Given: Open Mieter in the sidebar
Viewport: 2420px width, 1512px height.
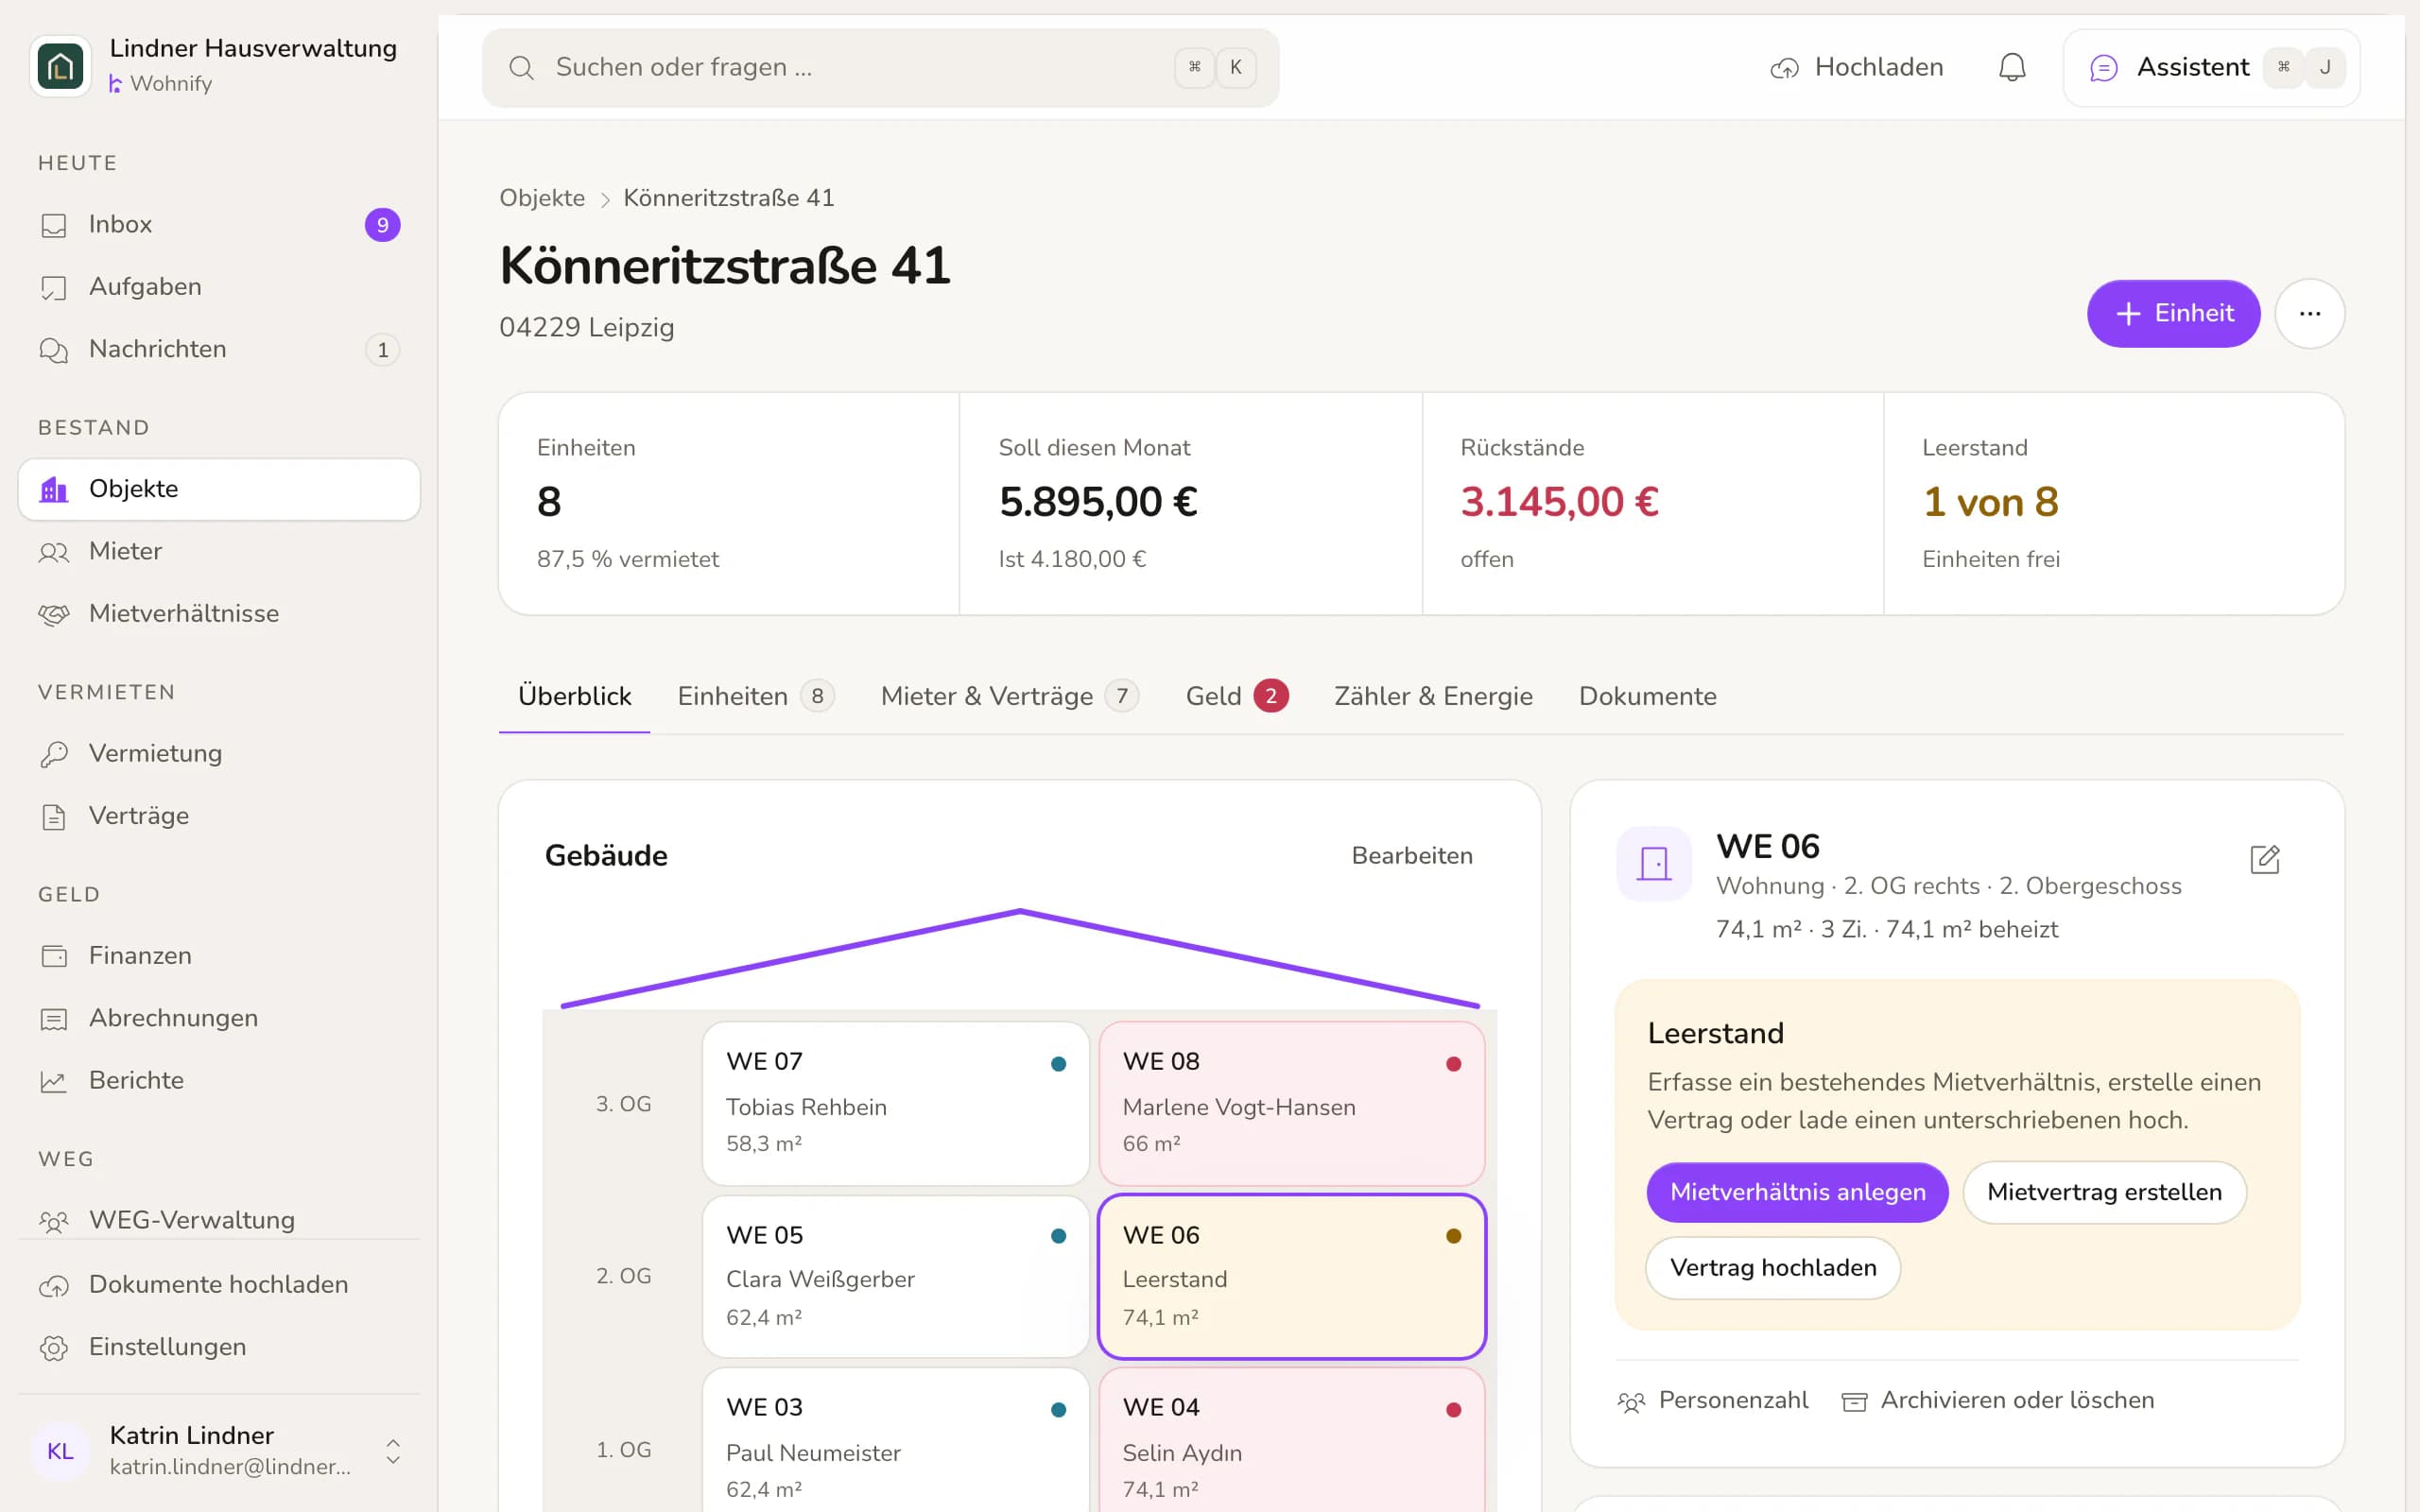Looking at the screenshot, I should [x=219, y=551].
